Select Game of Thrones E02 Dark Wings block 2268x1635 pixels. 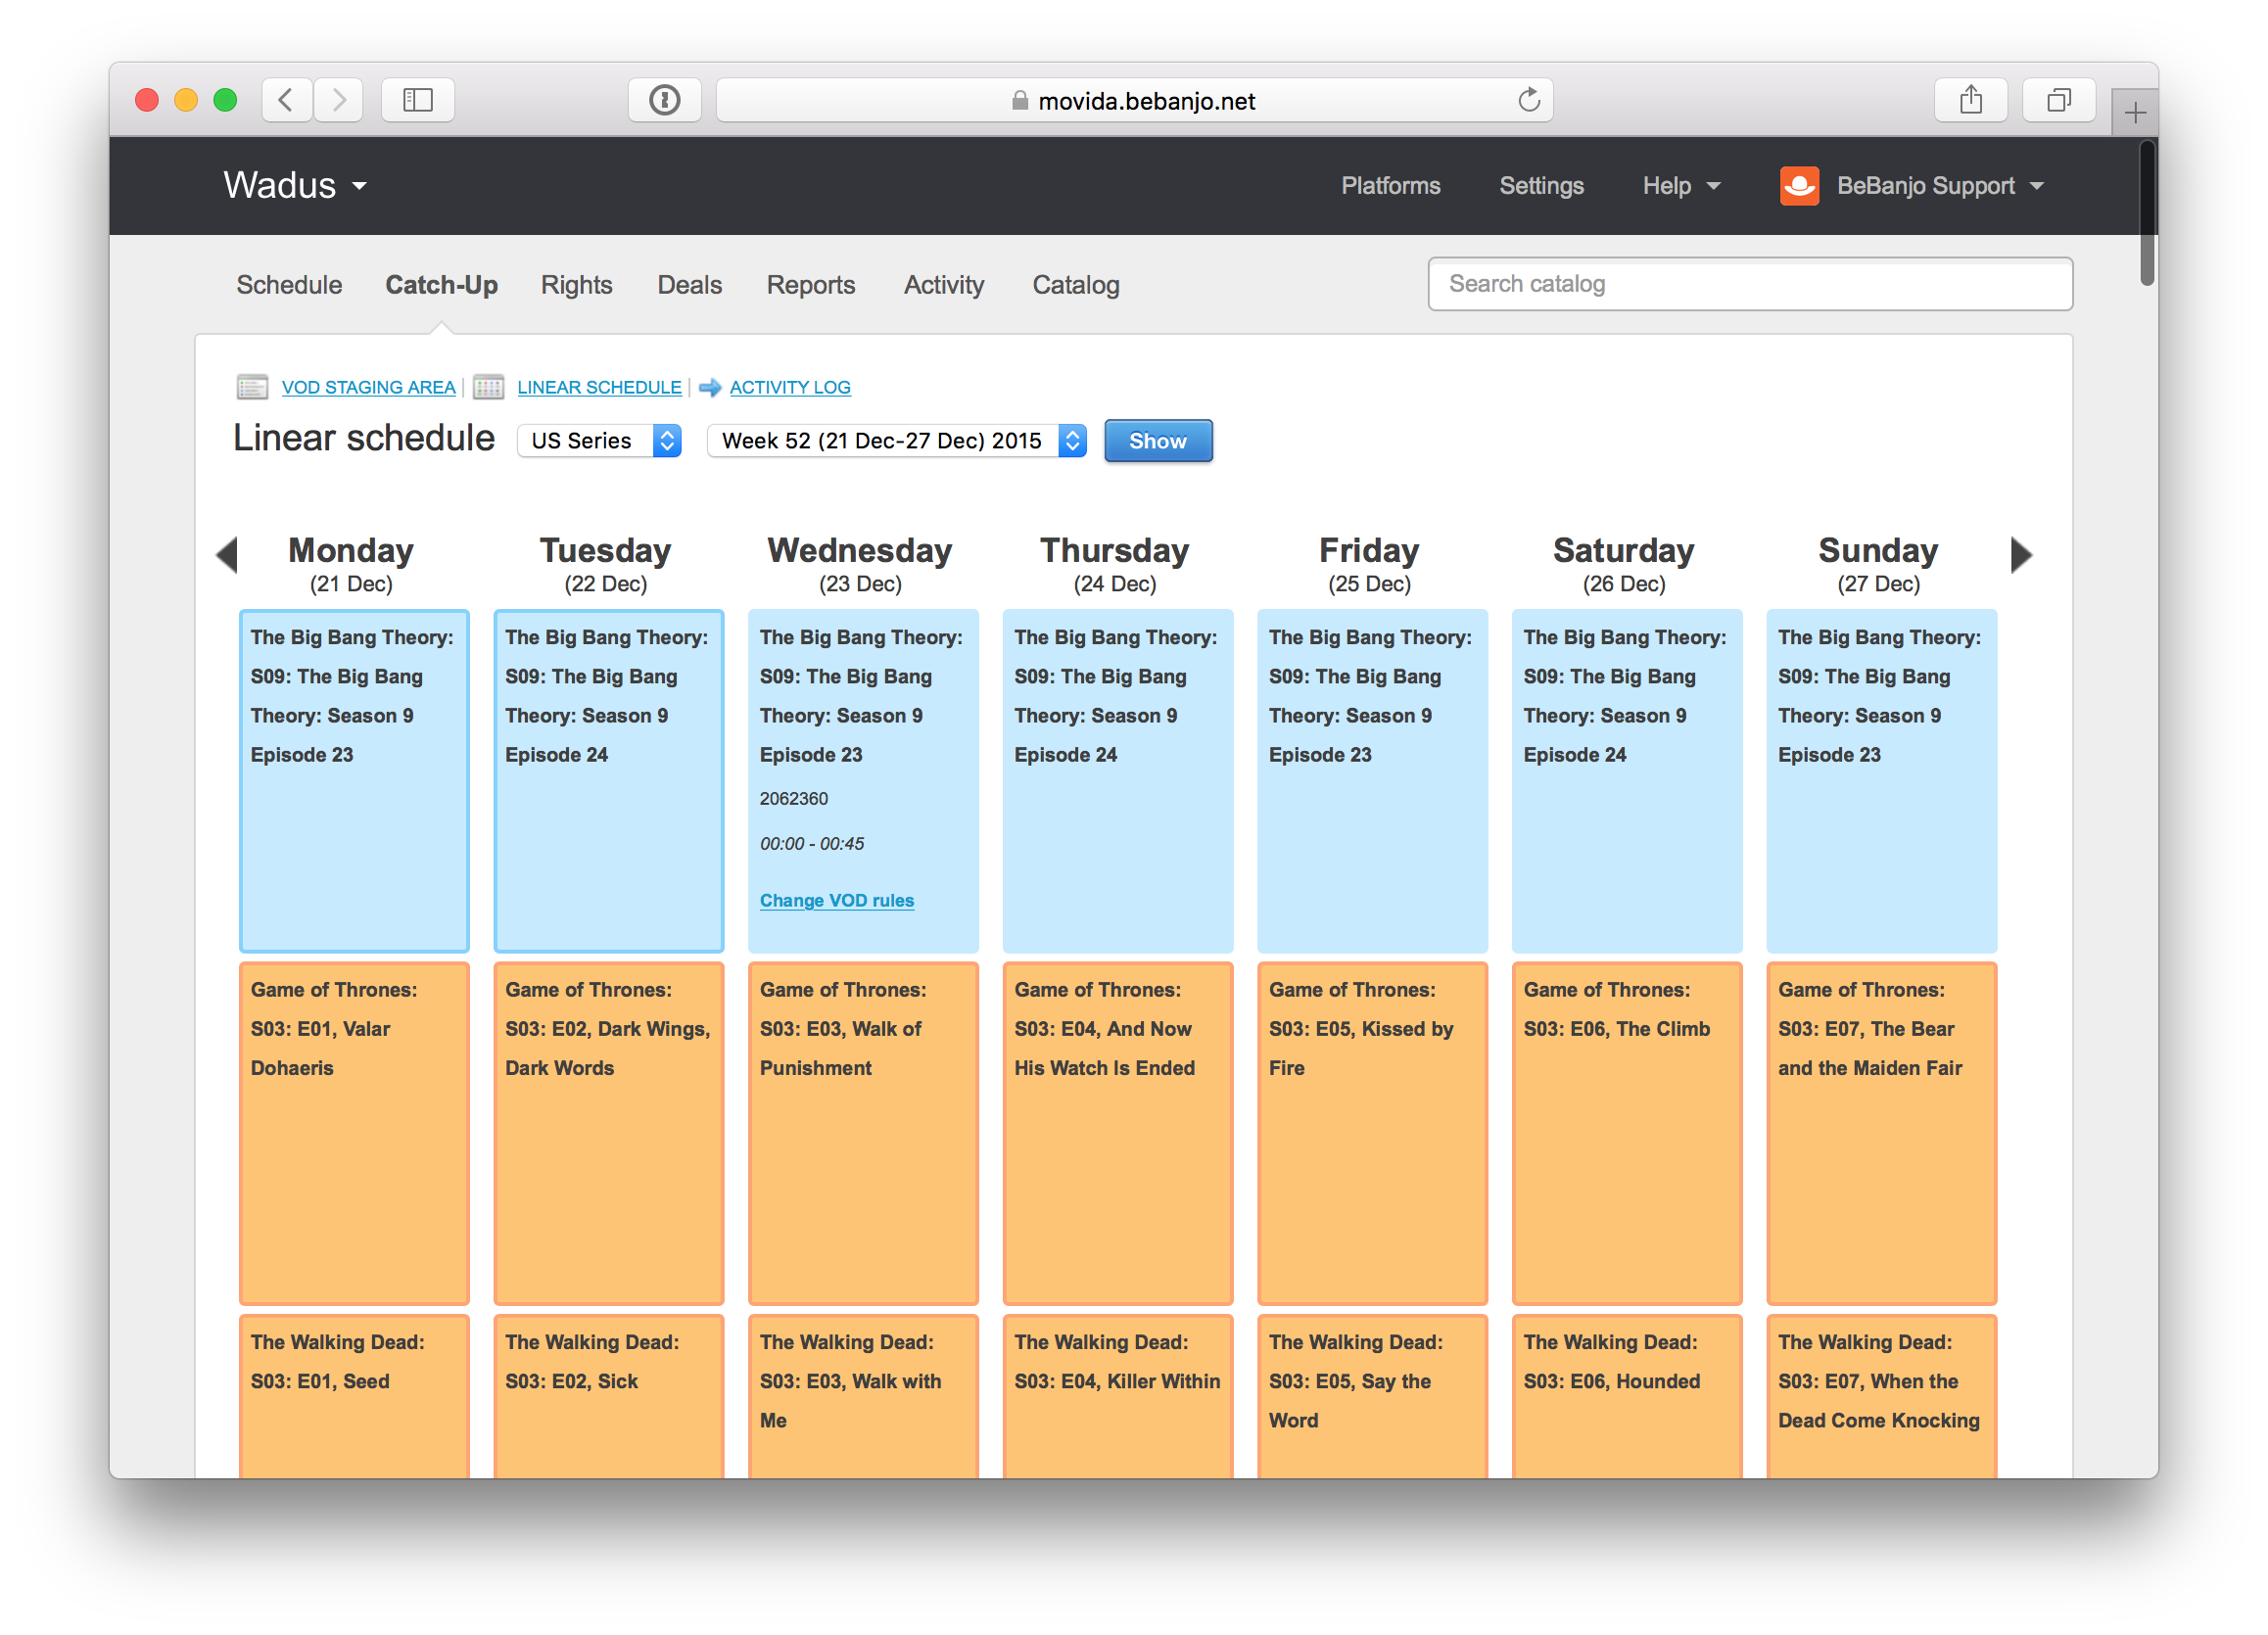pyautogui.click(x=609, y=1134)
